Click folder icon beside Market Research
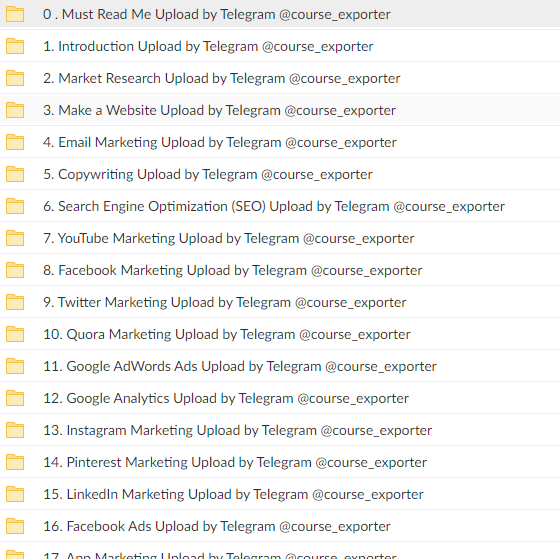Image resolution: width=560 pixels, height=559 pixels. tap(15, 78)
